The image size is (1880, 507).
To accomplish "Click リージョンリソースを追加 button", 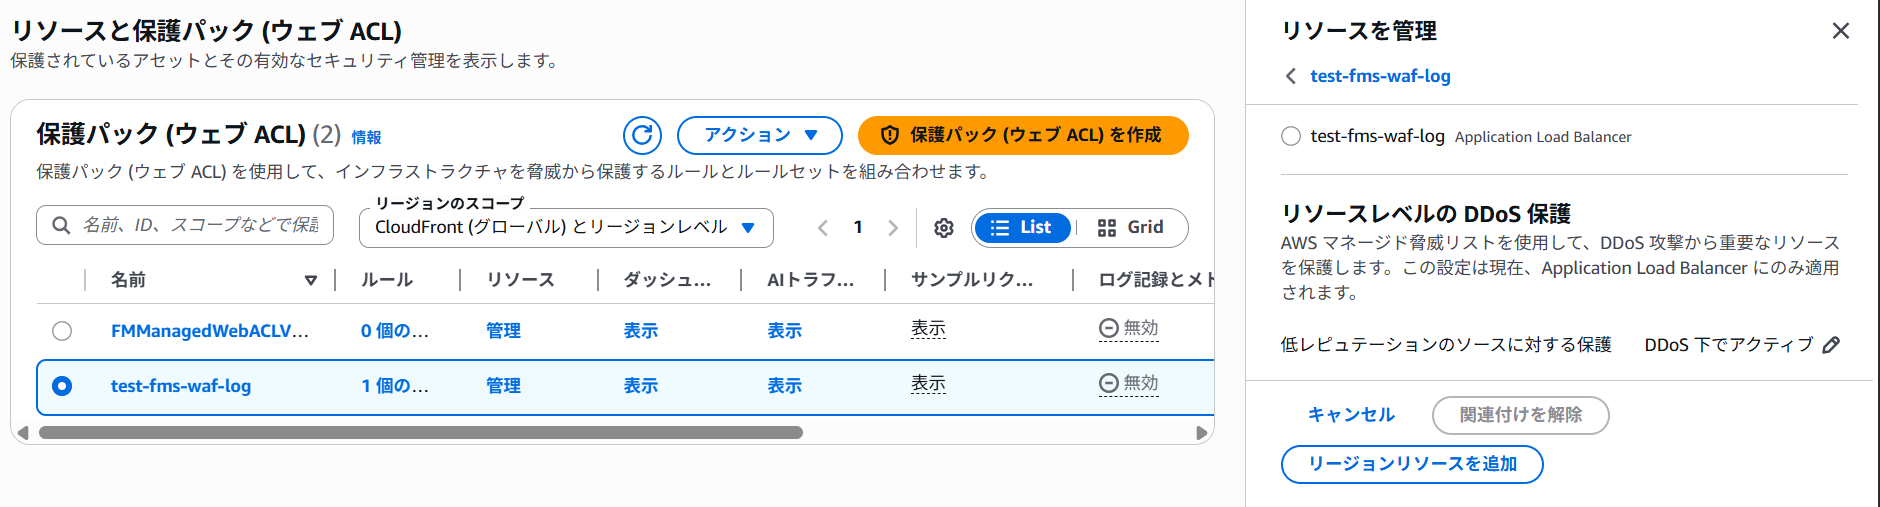I will click(x=1411, y=464).
